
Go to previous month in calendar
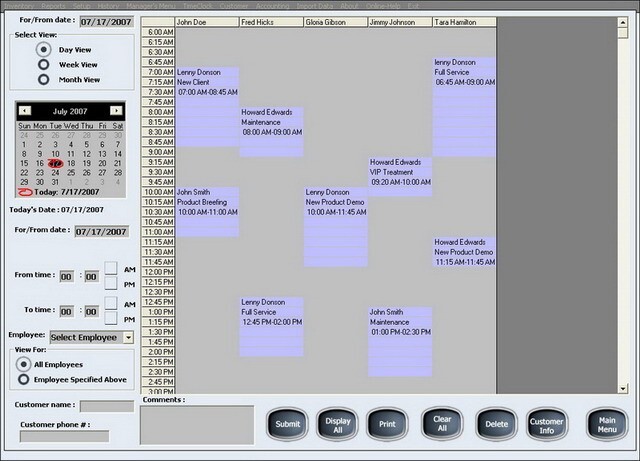pyautogui.click(x=25, y=110)
